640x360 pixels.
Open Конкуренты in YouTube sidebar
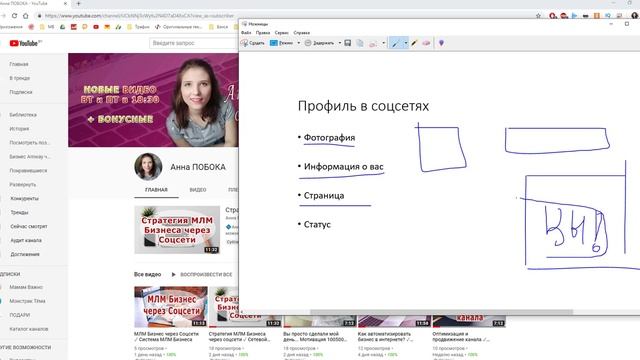(24, 198)
